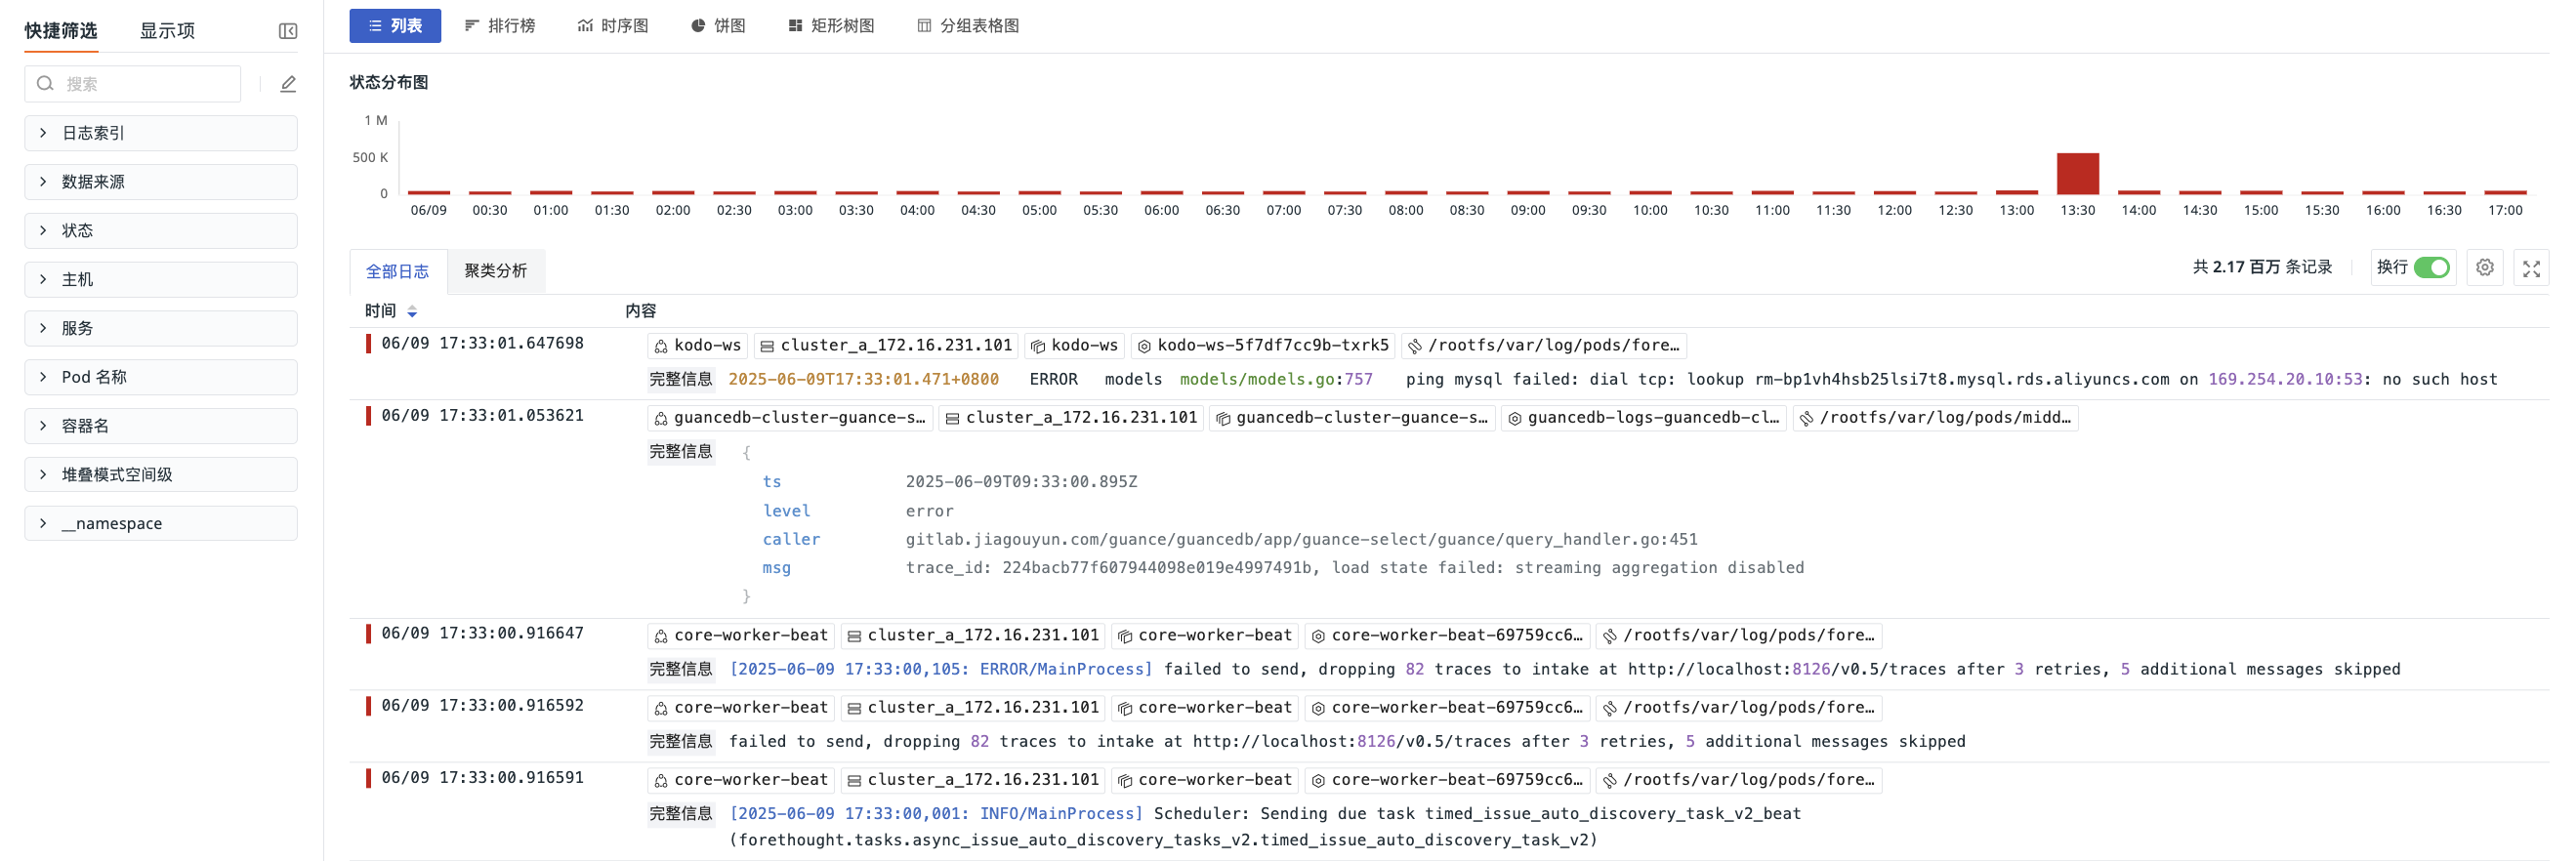This screenshot has width=2576, height=861.
Task: Click the 时间 column header
Action: (380, 312)
